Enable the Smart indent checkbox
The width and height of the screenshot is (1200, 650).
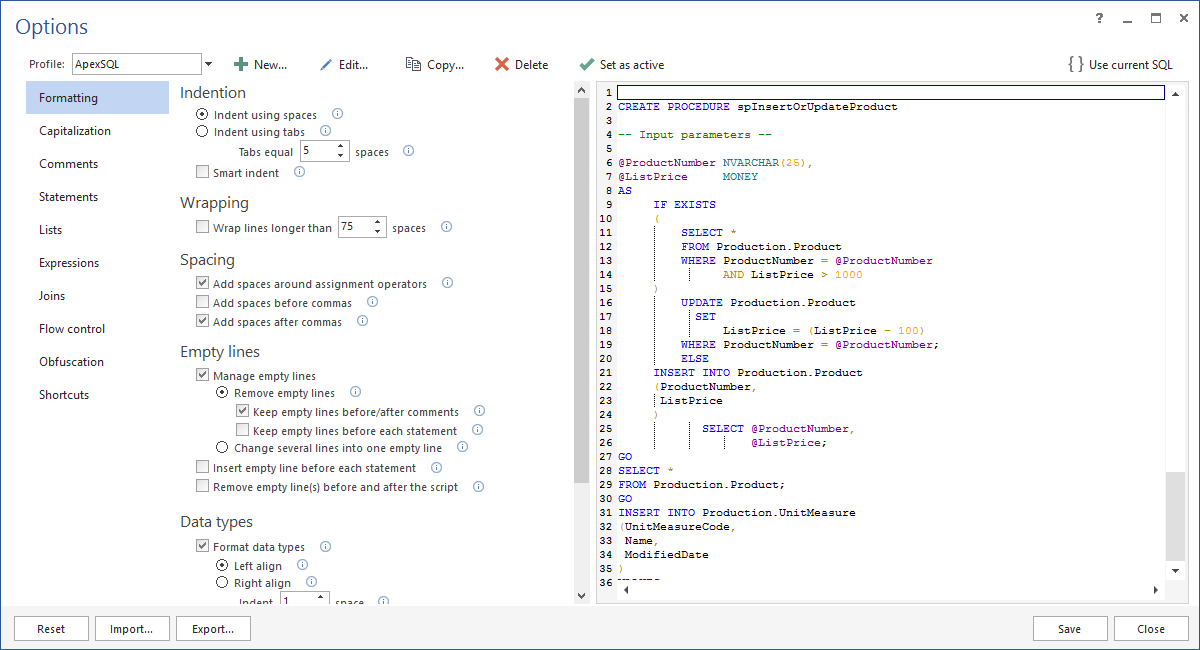[203, 173]
